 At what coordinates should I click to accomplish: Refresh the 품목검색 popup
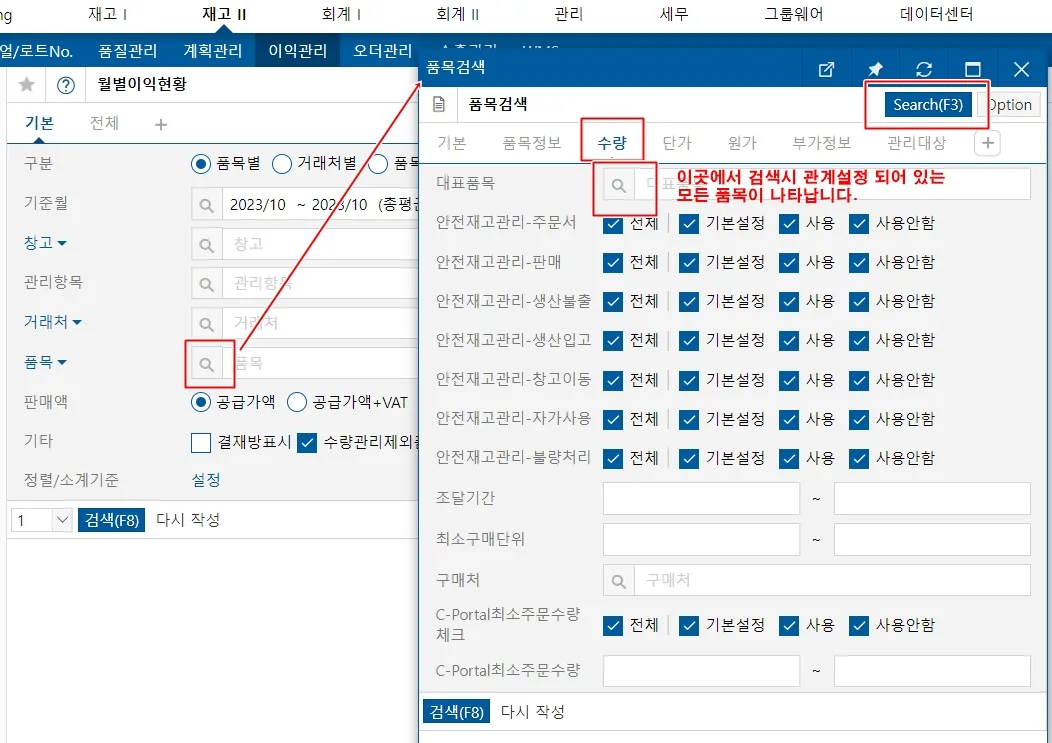tap(924, 69)
